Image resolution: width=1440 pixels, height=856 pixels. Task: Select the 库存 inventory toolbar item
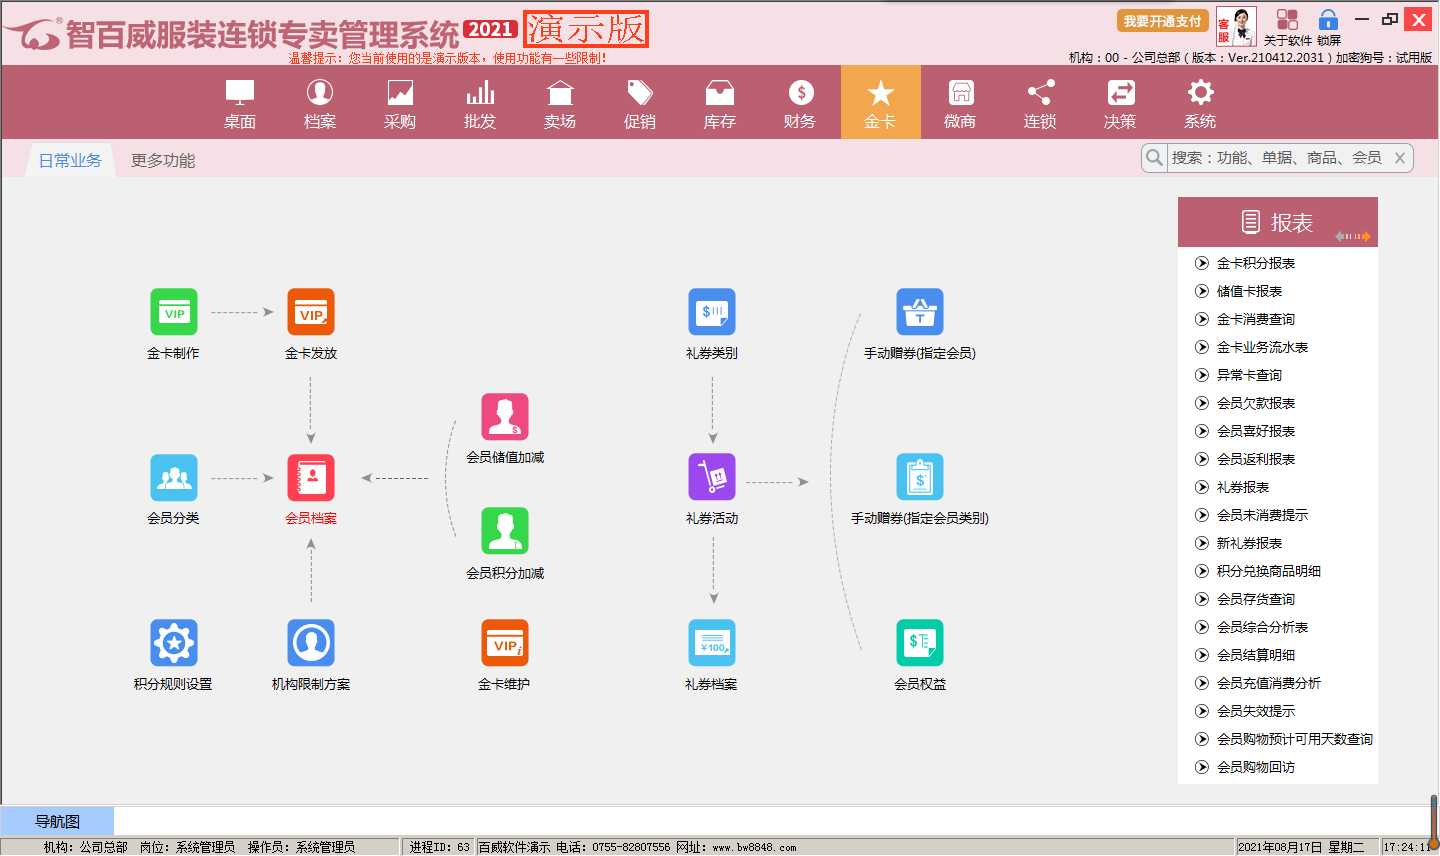click(x=720, y=104)
